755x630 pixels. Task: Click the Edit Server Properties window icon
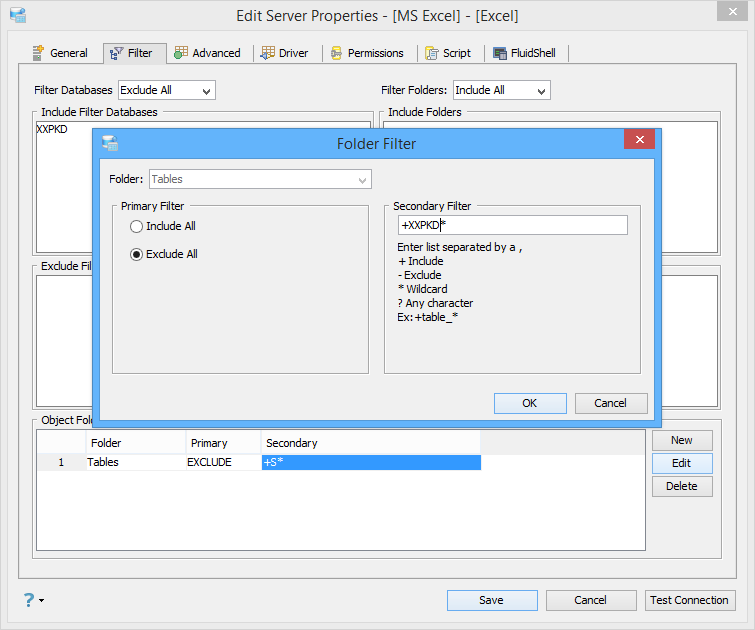(x=18, y=15)
